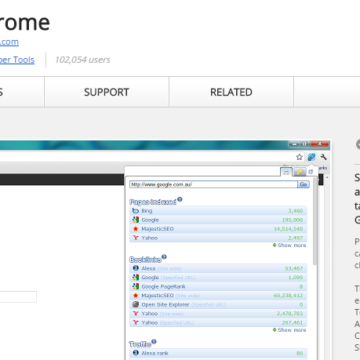Click help icon beside Pages indexed heading
The height and width of the screenshot is (360, 360).
[180, 199]
